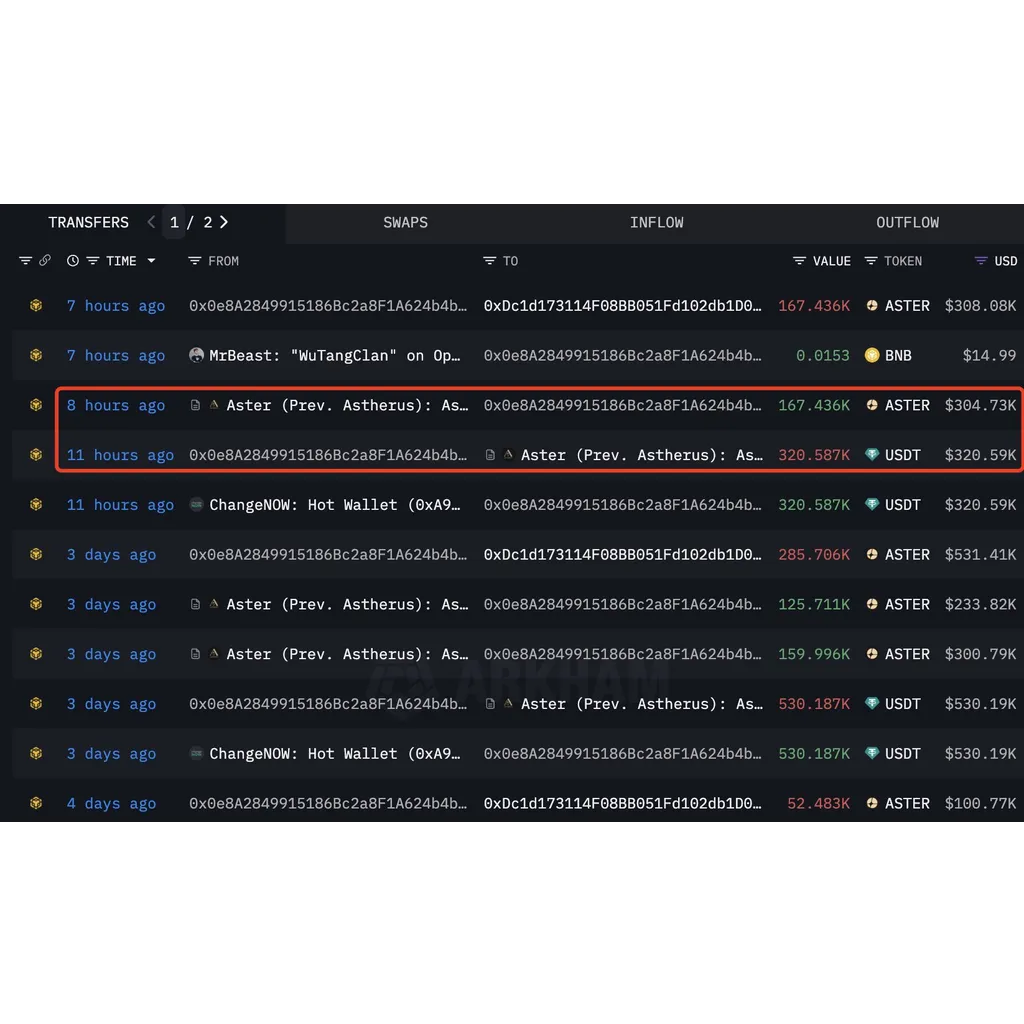The width and height of the screenshot is (1024, 1024).
Task: Click the $233.82K USD amount
Action: click(x=980, y=604)
